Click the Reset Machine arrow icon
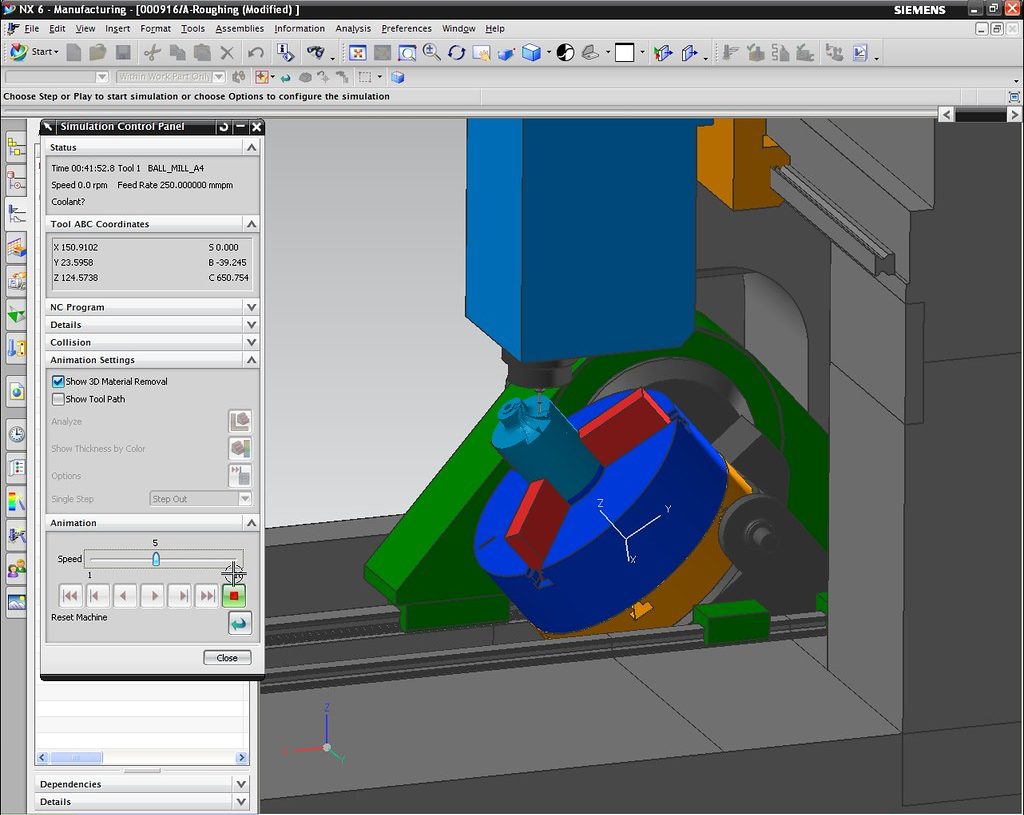The width and height of the screenshot is (1024, 815). 239,624
